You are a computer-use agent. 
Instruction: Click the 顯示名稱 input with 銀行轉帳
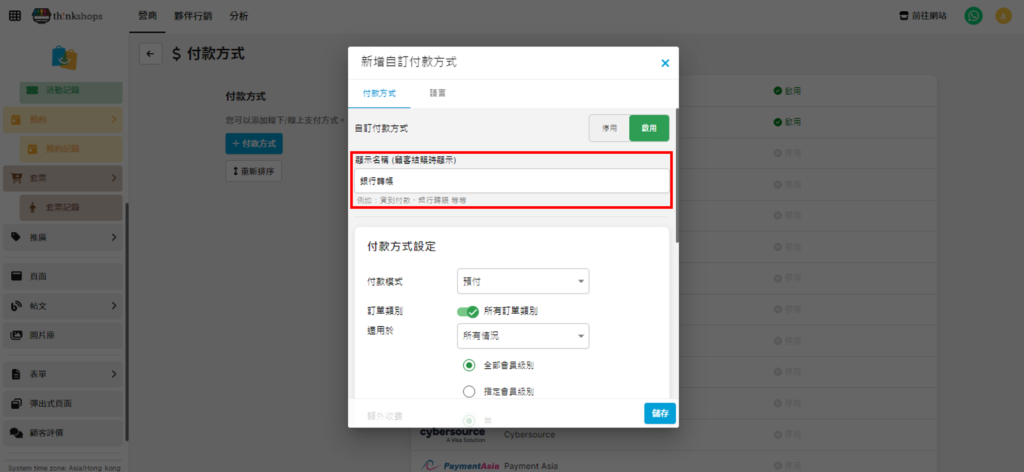511,181
